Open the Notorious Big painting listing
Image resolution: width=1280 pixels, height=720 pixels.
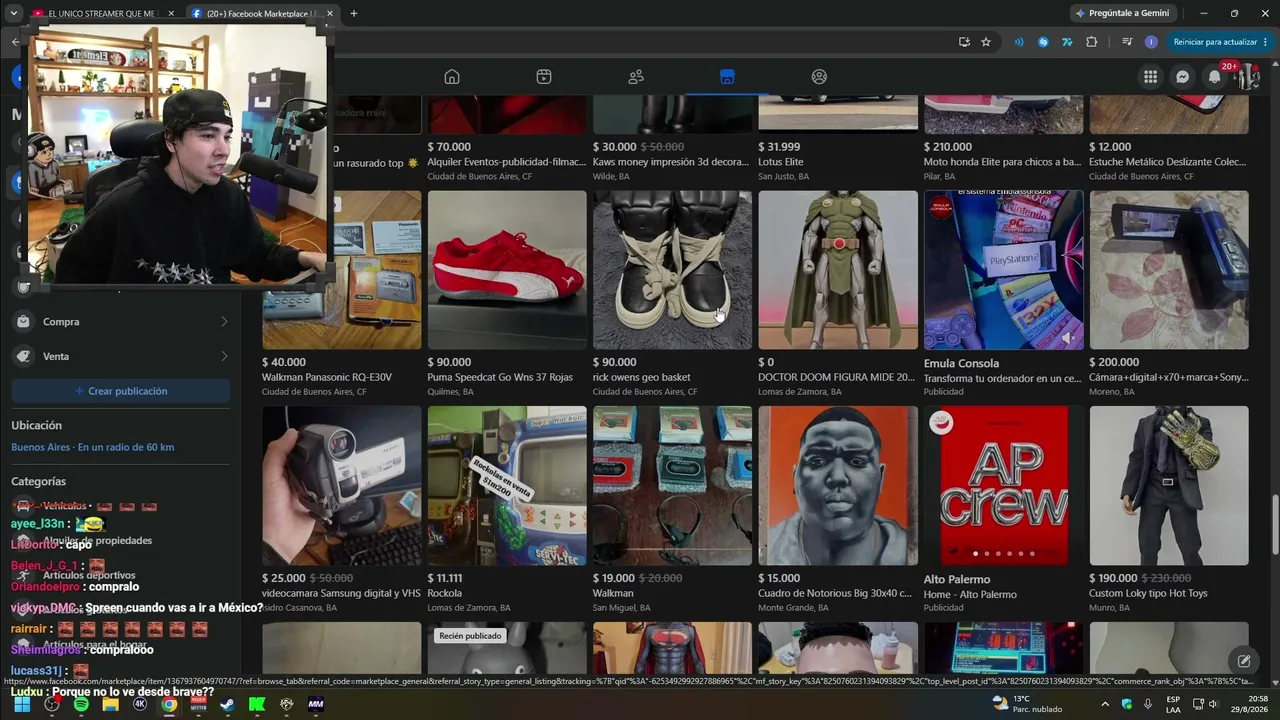point(838,486)
